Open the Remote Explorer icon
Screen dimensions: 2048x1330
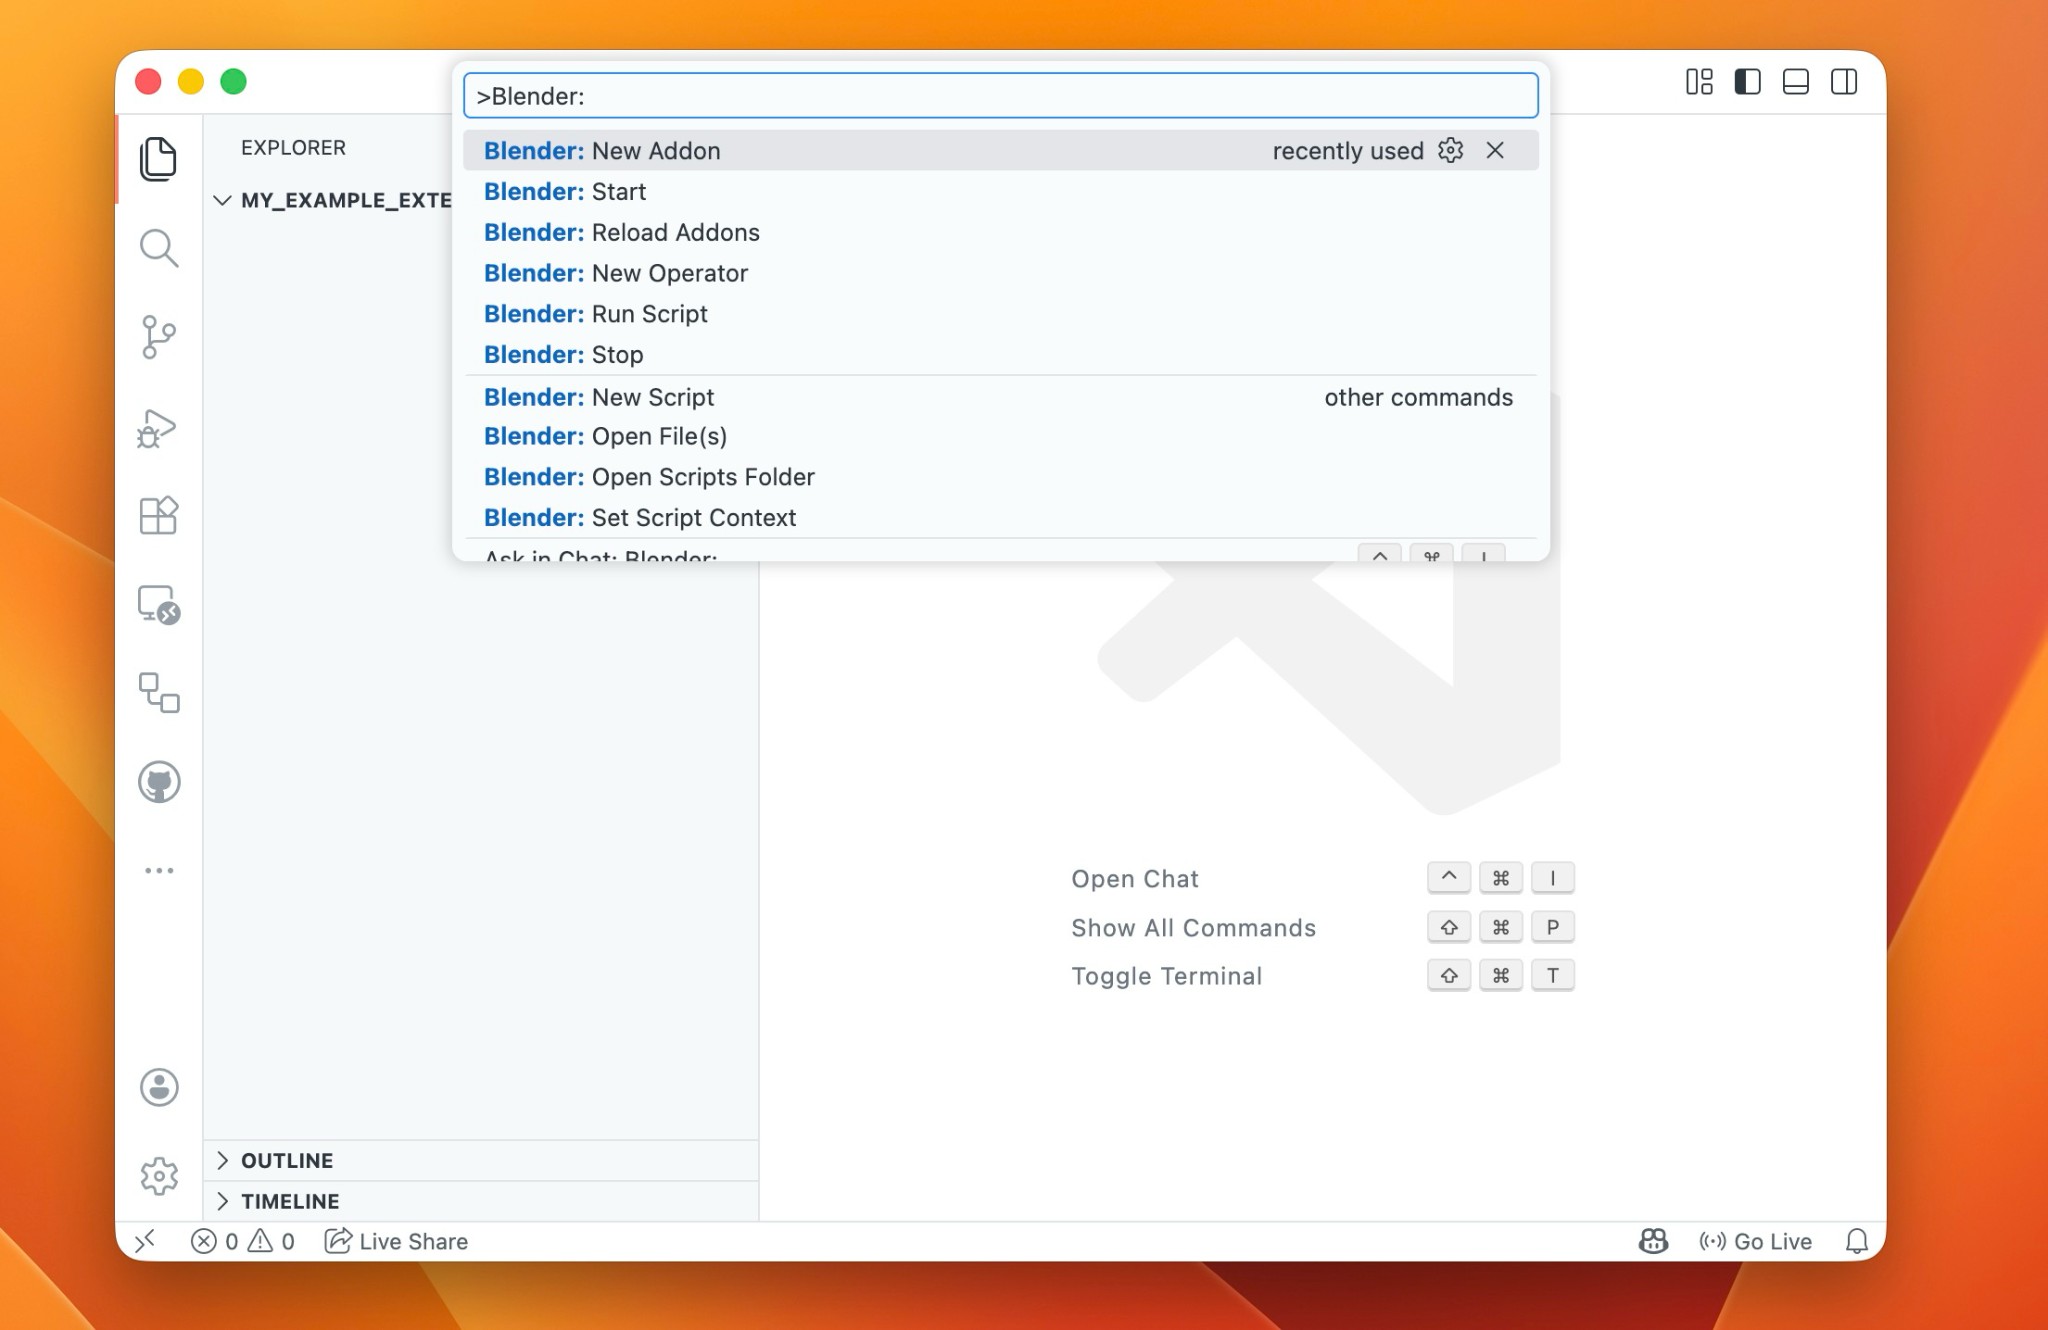tap(159, 606)
